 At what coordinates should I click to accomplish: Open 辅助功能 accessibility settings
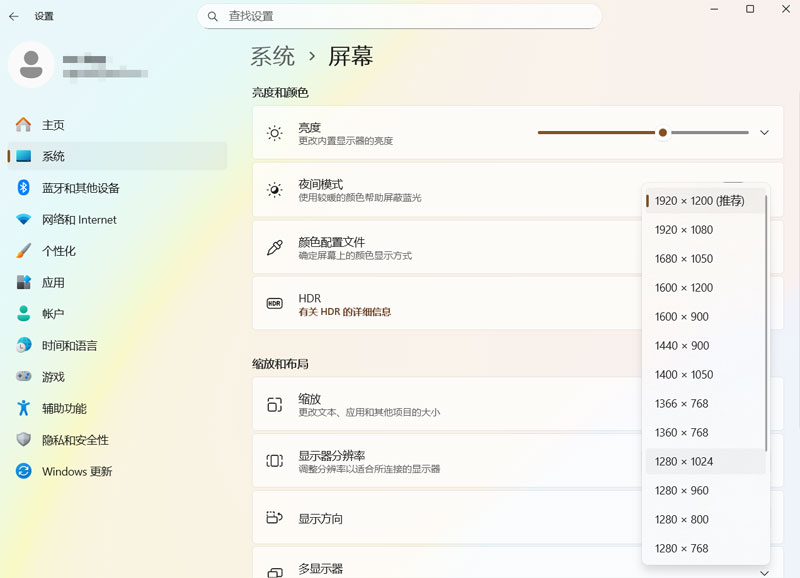coord(63,409)
